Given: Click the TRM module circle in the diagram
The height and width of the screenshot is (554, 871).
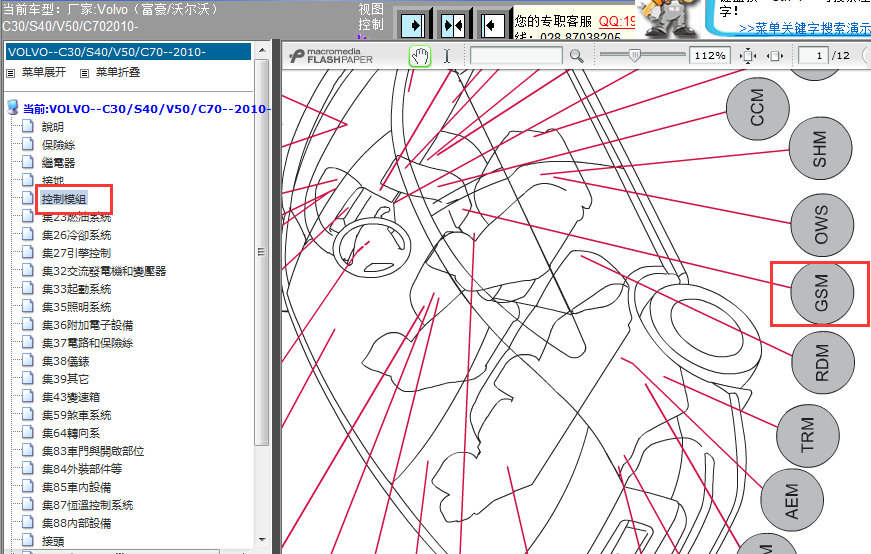Looking at the screenshot, I should (x=808, y=435).
